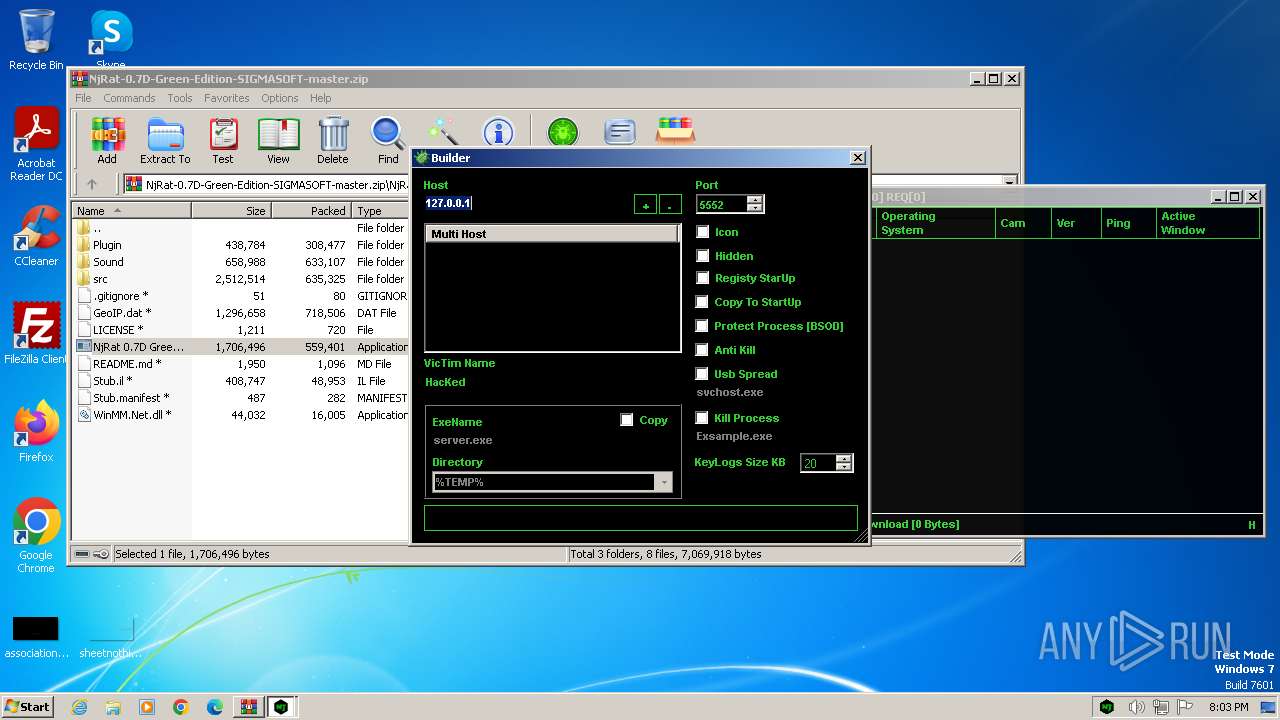
Task: Enable the Kill Process checkbox
Action: point(703,418)
